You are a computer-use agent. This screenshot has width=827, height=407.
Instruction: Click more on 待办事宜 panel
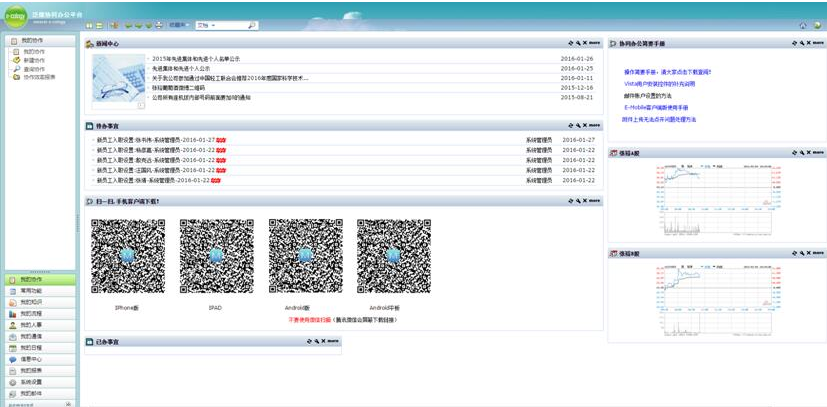coord(594,125)
